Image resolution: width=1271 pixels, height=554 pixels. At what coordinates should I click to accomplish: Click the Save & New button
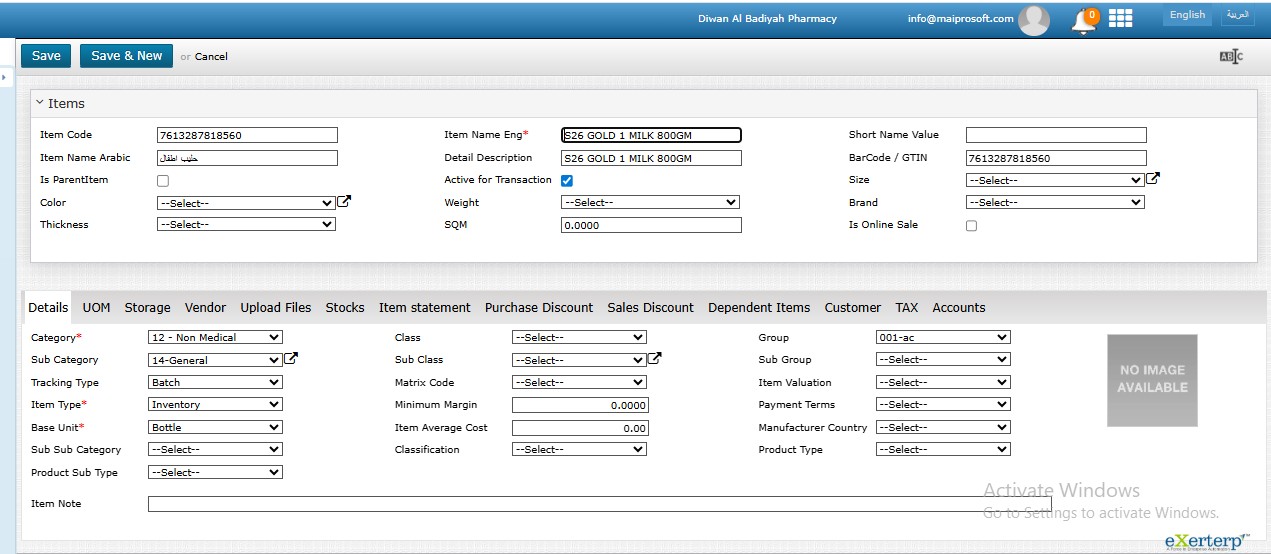tap(126, 56)
